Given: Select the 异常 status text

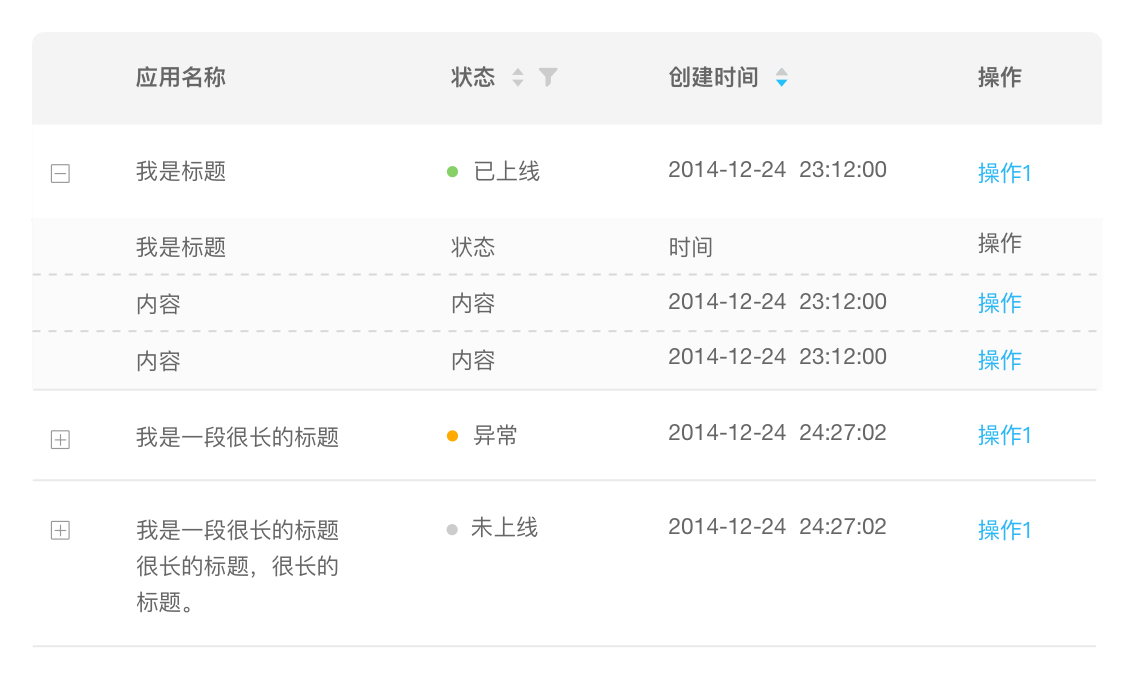Looking at the screenshot, I should [x=495, y=436].
